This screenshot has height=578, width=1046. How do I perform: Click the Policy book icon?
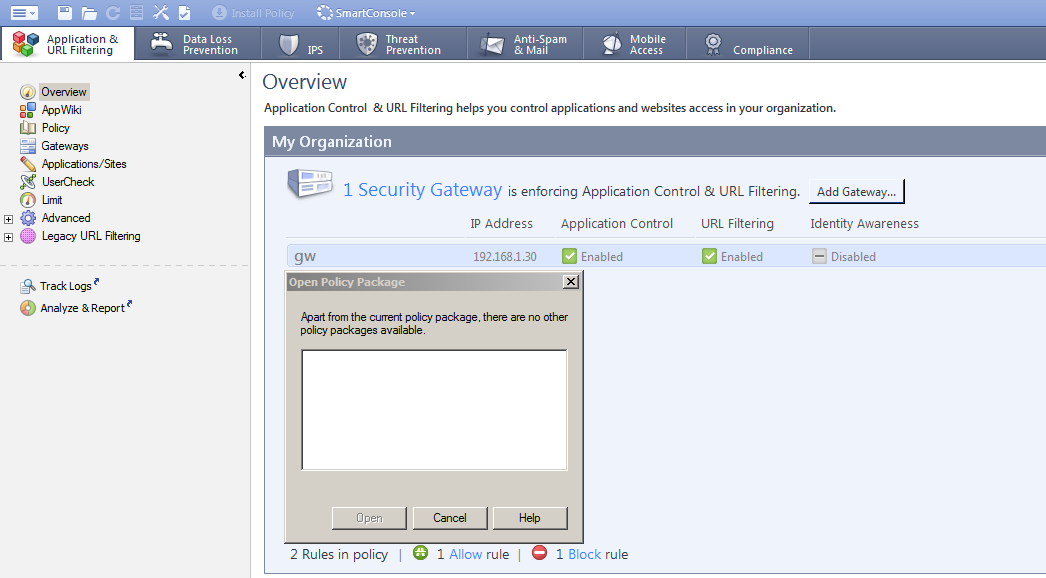27,128
